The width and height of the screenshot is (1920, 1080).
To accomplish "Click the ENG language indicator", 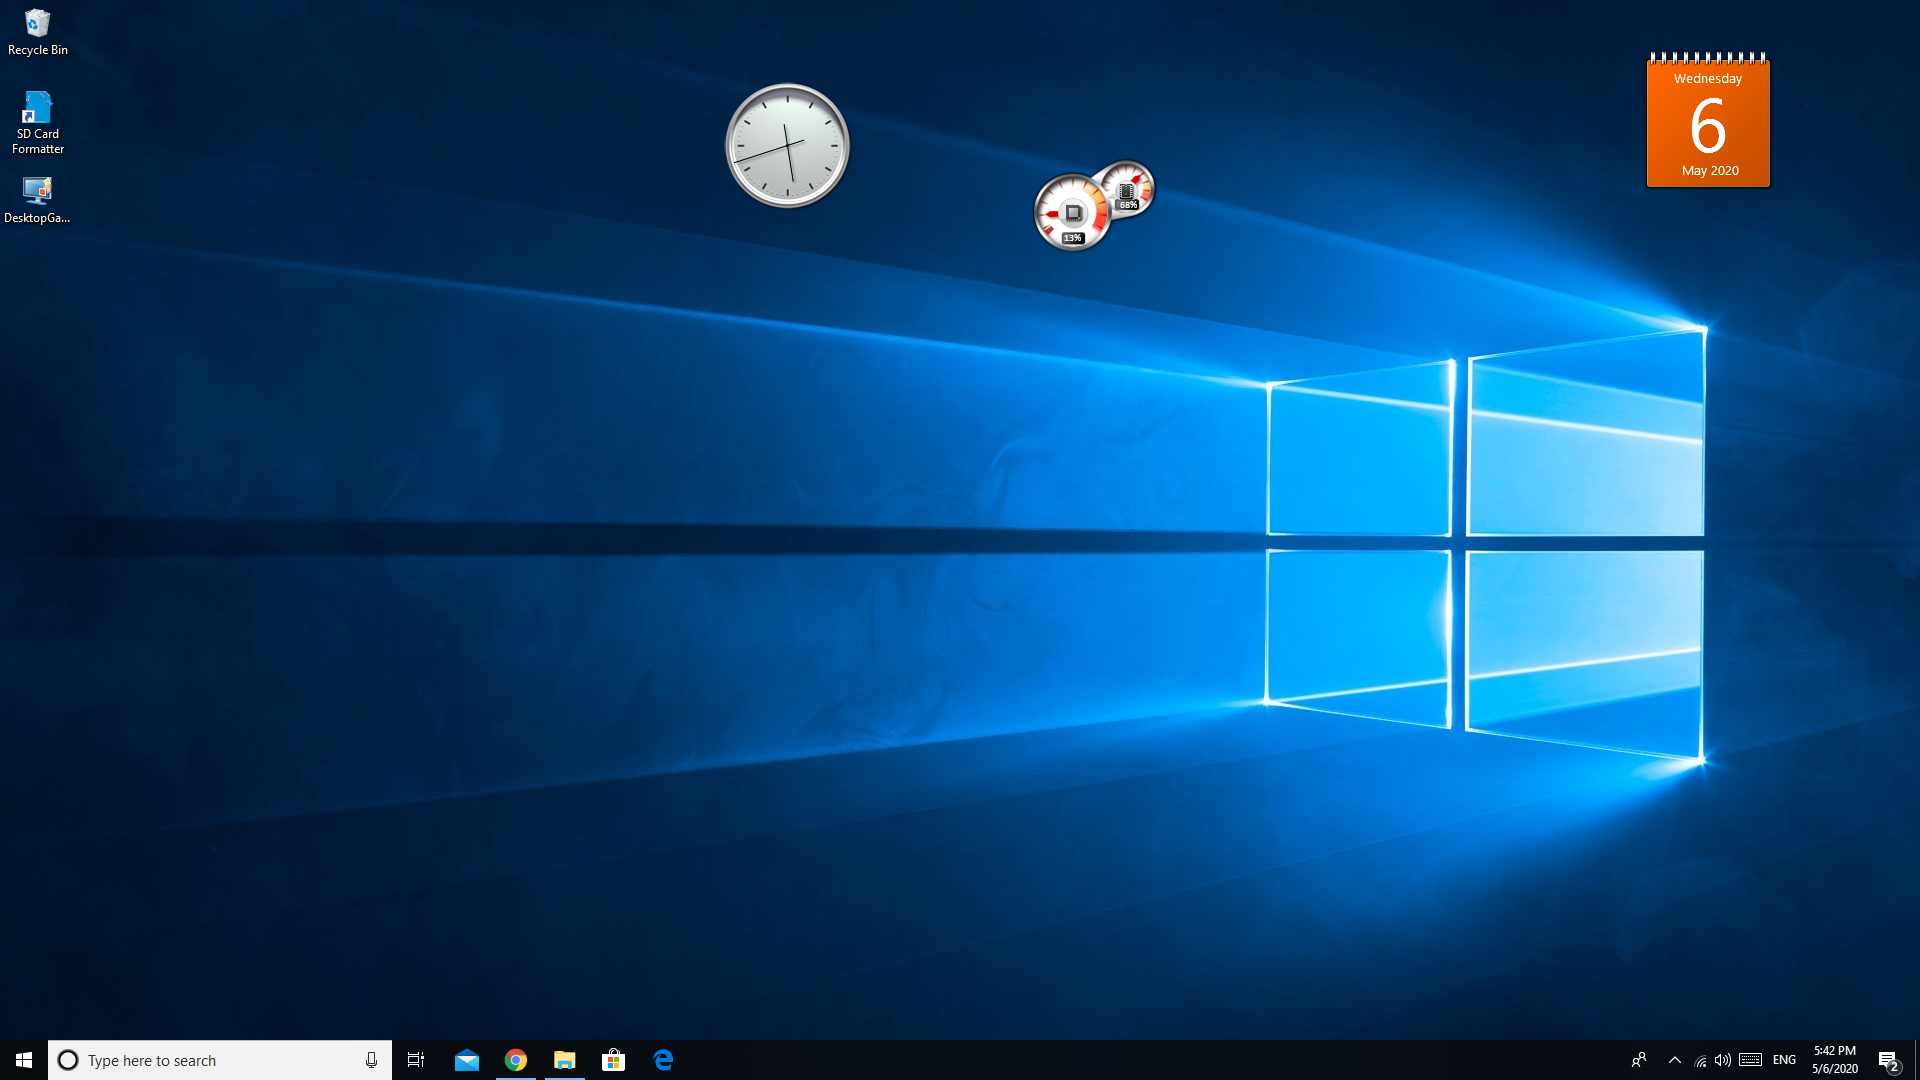I will [x=1785, y=1060].
